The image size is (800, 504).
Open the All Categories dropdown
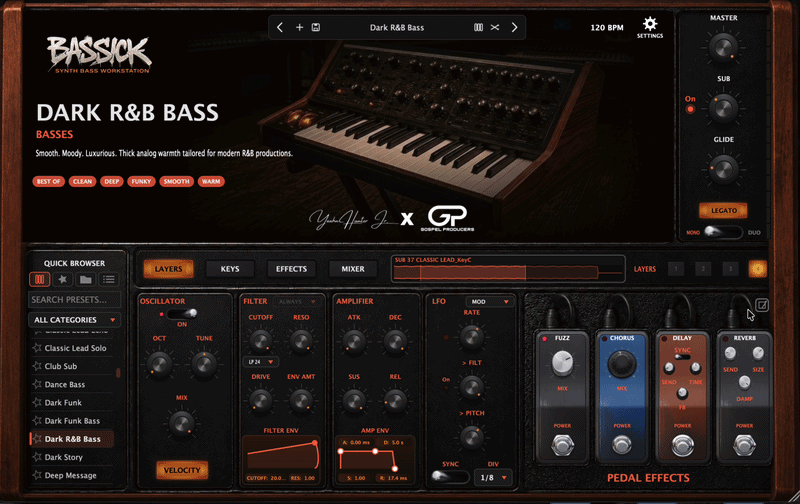74,320
